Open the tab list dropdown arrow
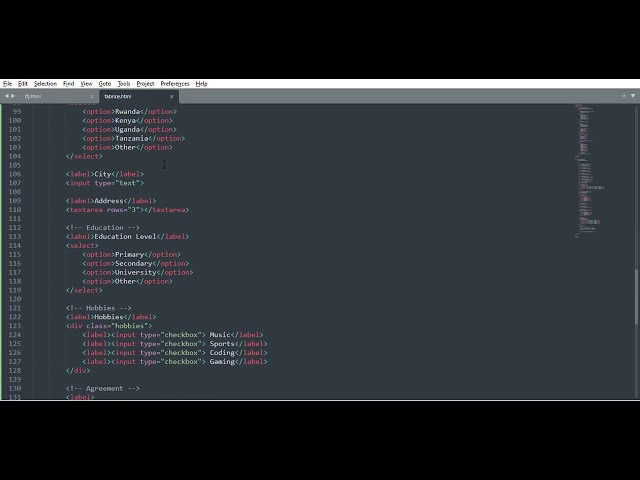640x480 pixels. tap(631, 96)
